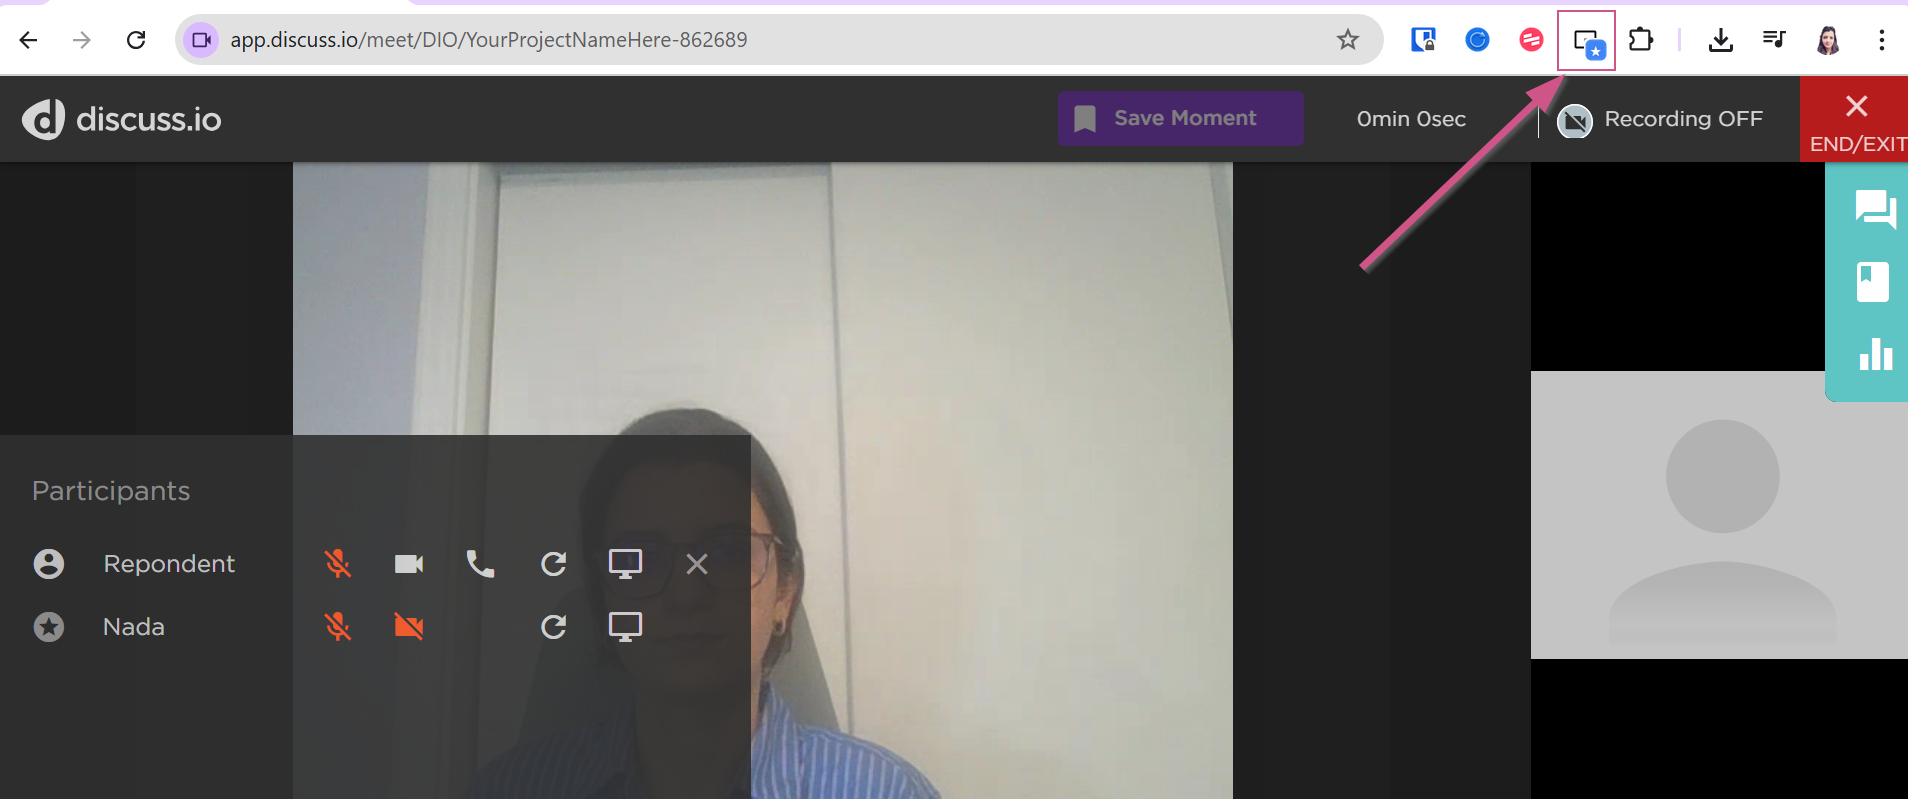The height and width of the screenshot is (799, 1908).
Task: Go back with browser back arrow
Action: [28, 40]
